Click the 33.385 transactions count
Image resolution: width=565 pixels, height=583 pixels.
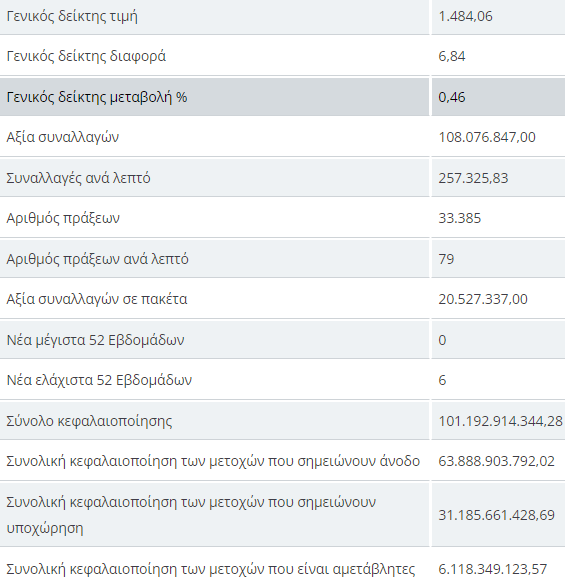[x=460, y=218]
